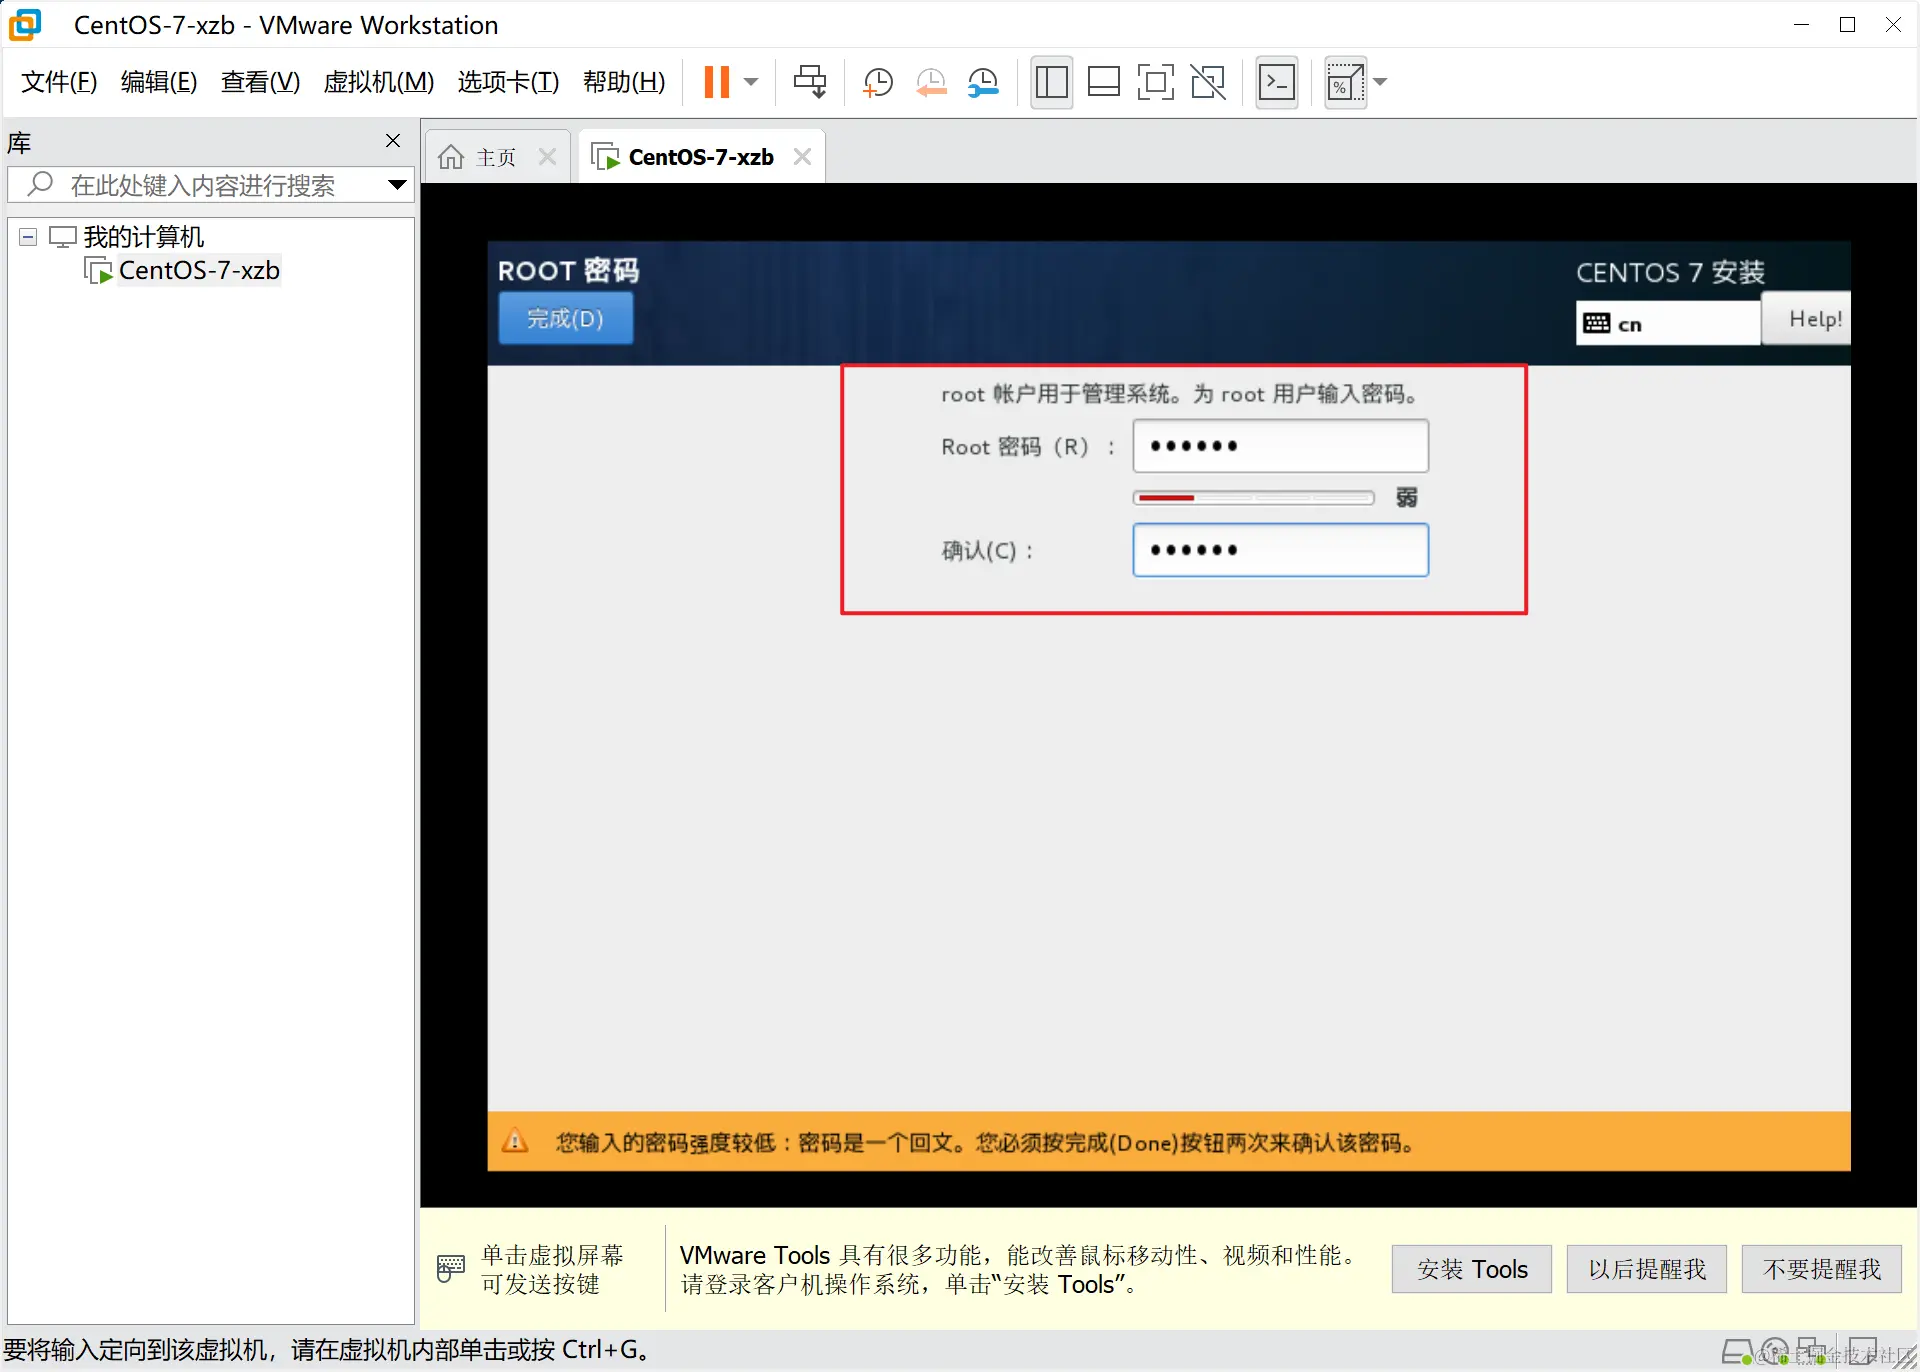Select 我的计算机 in the library tree
This screenshot has height=1372, width=1920.
point(143,237)
